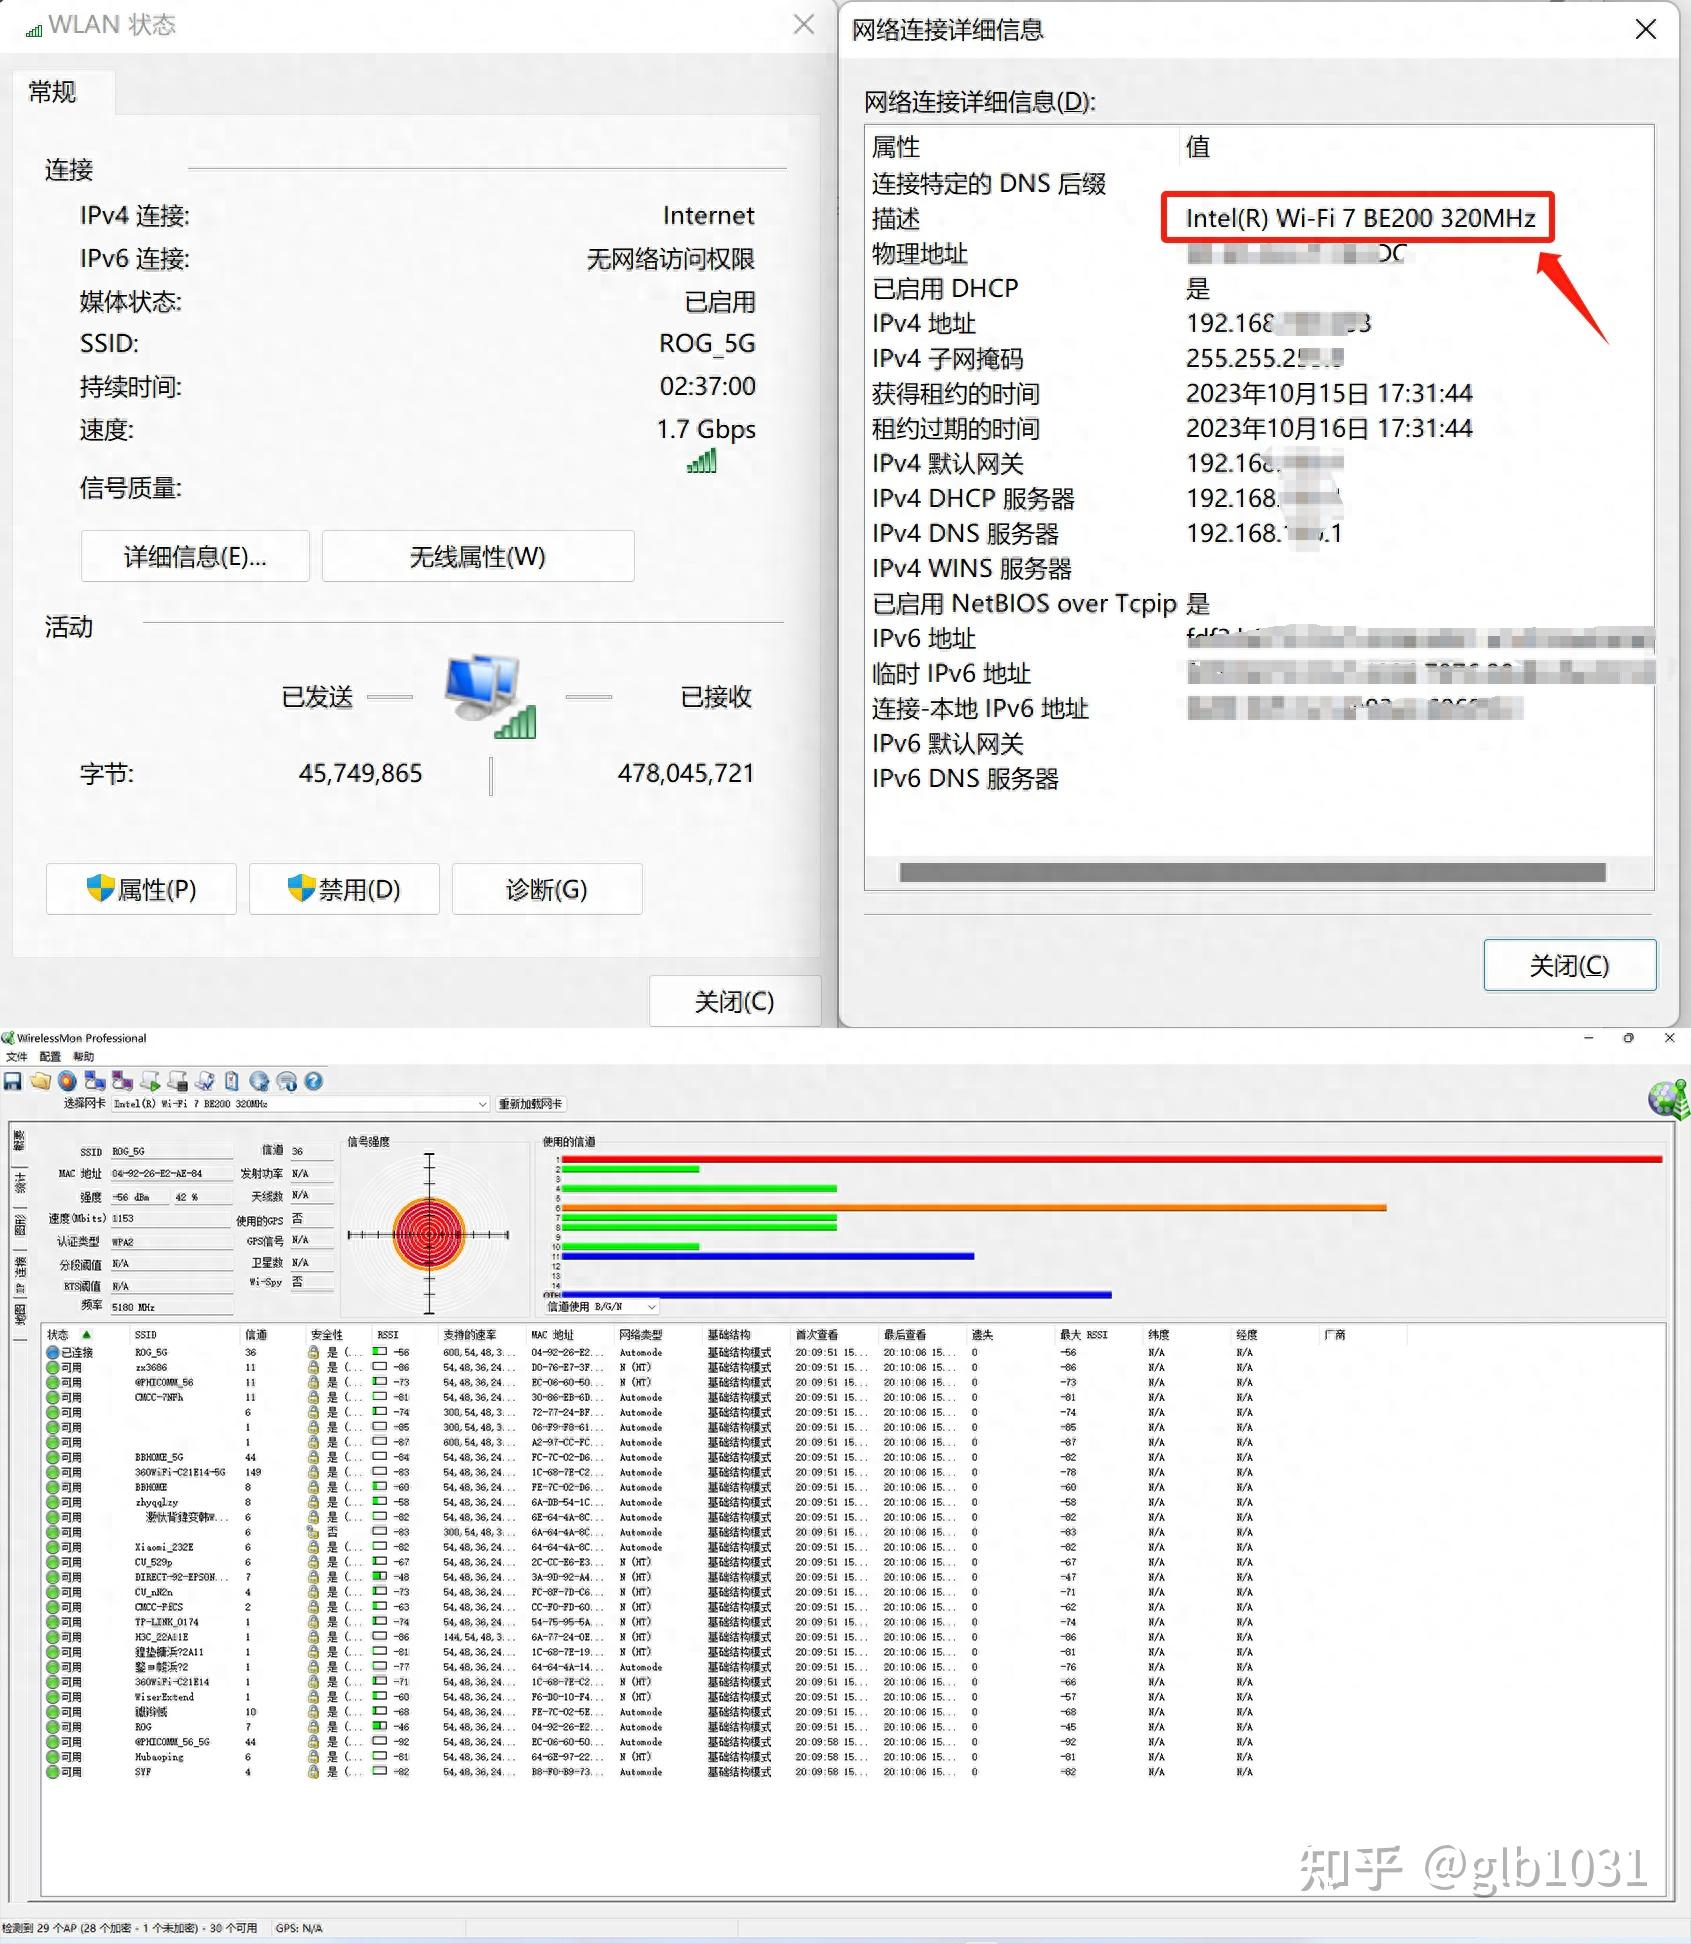The image size is (1691, 1944).
Task: Click the SSID field showing ROG_5G
Action: click(x=171, y=1151)
